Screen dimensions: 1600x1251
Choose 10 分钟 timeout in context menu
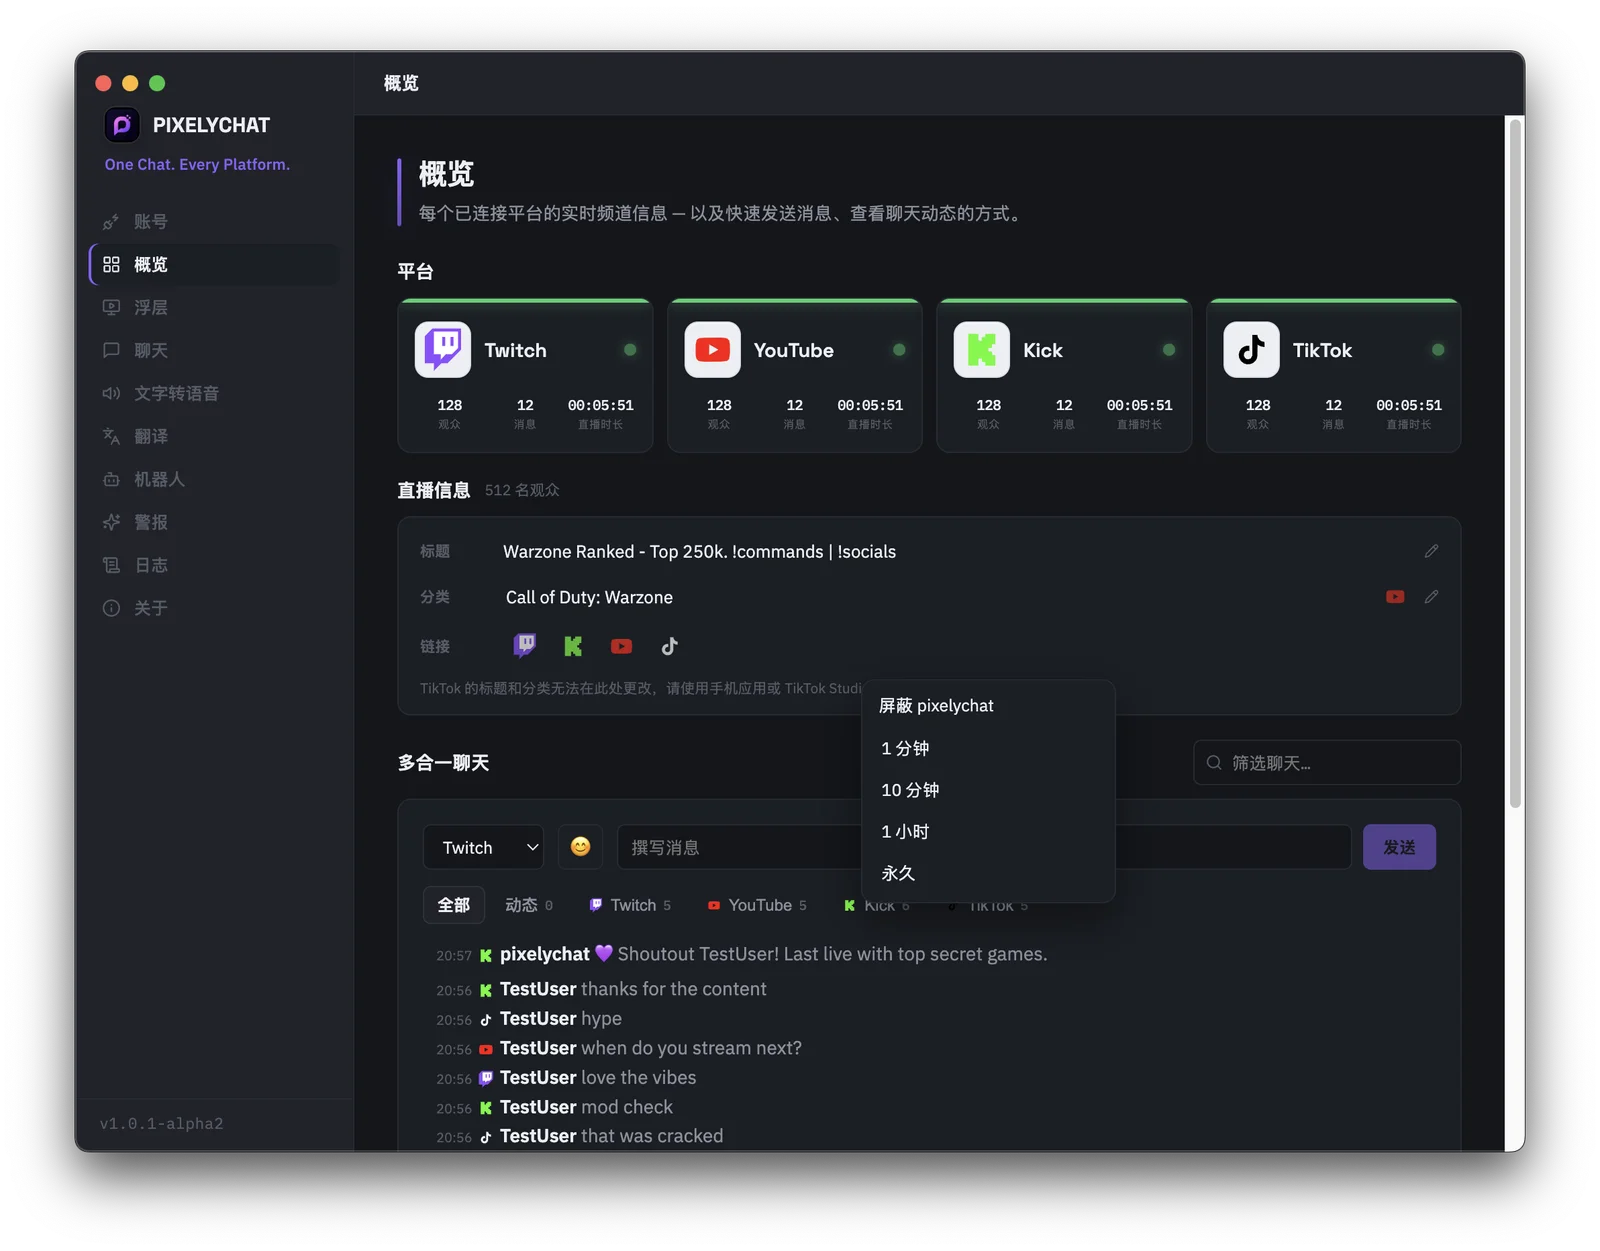(988, 790)
